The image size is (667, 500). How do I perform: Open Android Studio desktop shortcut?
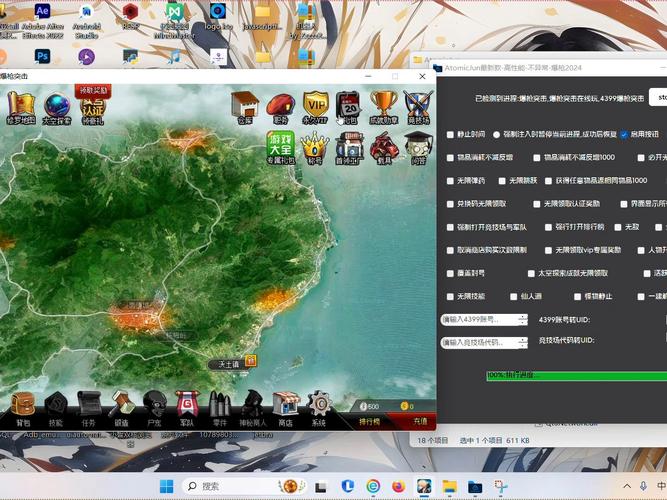click(x=87, y=20)
